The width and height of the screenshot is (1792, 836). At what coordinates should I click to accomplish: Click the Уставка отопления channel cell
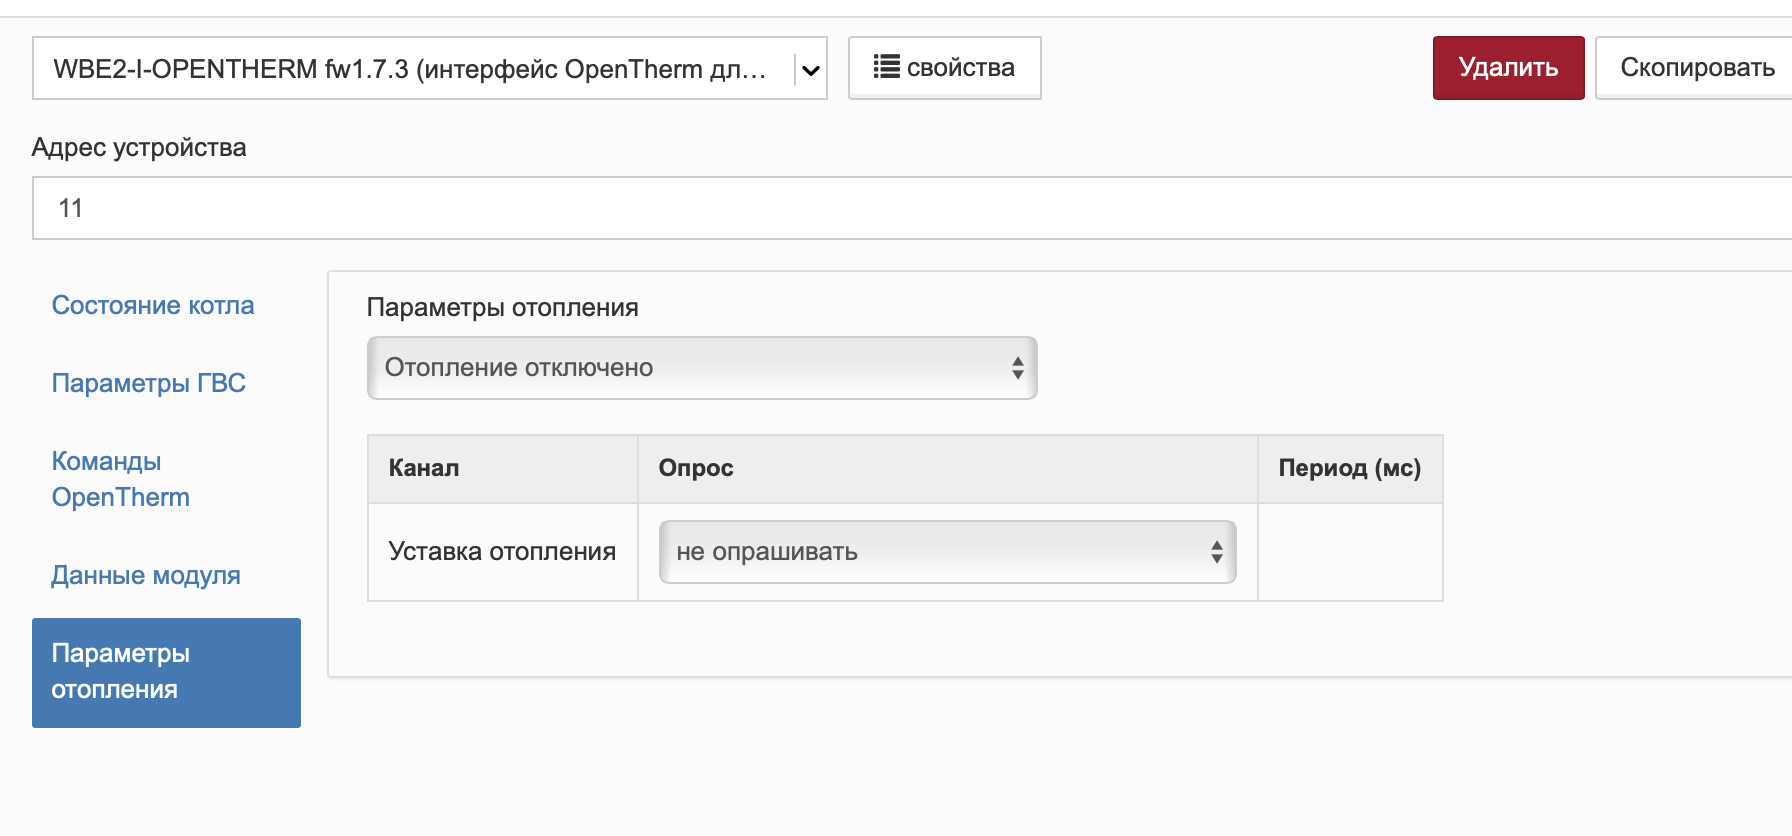pyautogui.click(x=503, y=552)
